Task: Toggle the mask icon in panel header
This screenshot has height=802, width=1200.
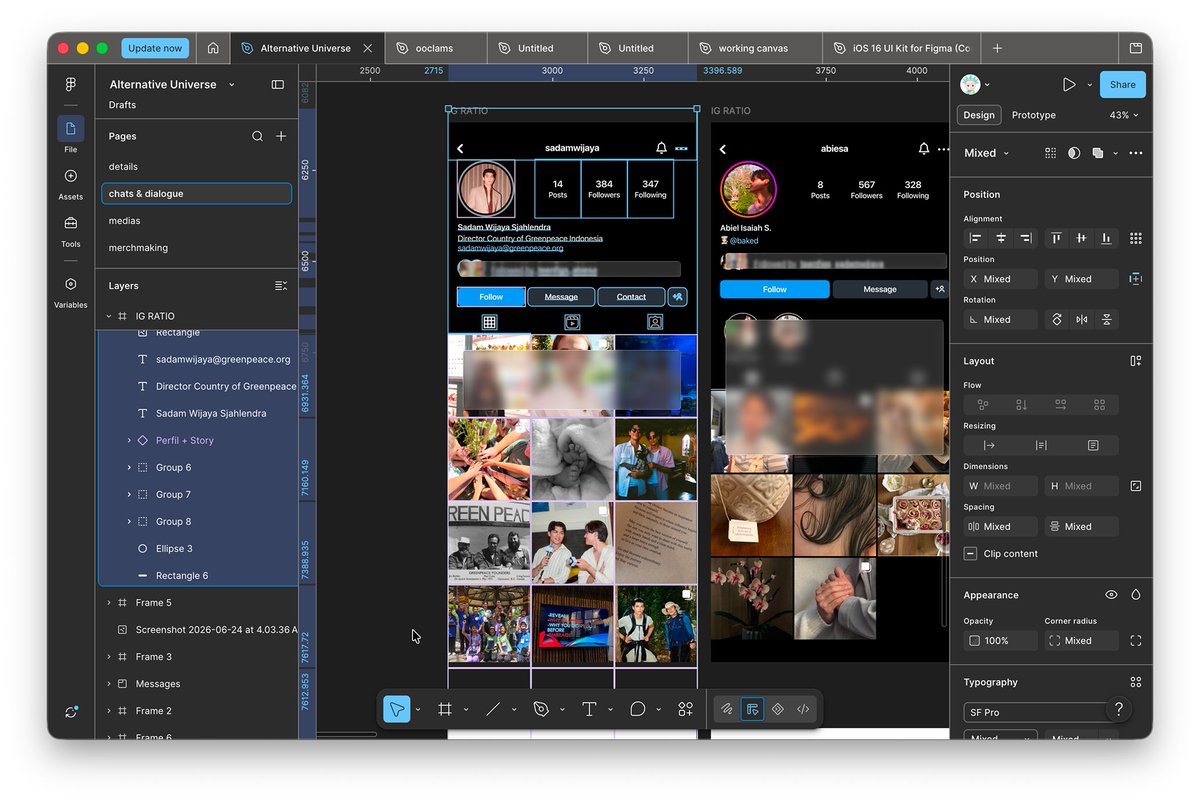Action: 1074,153
